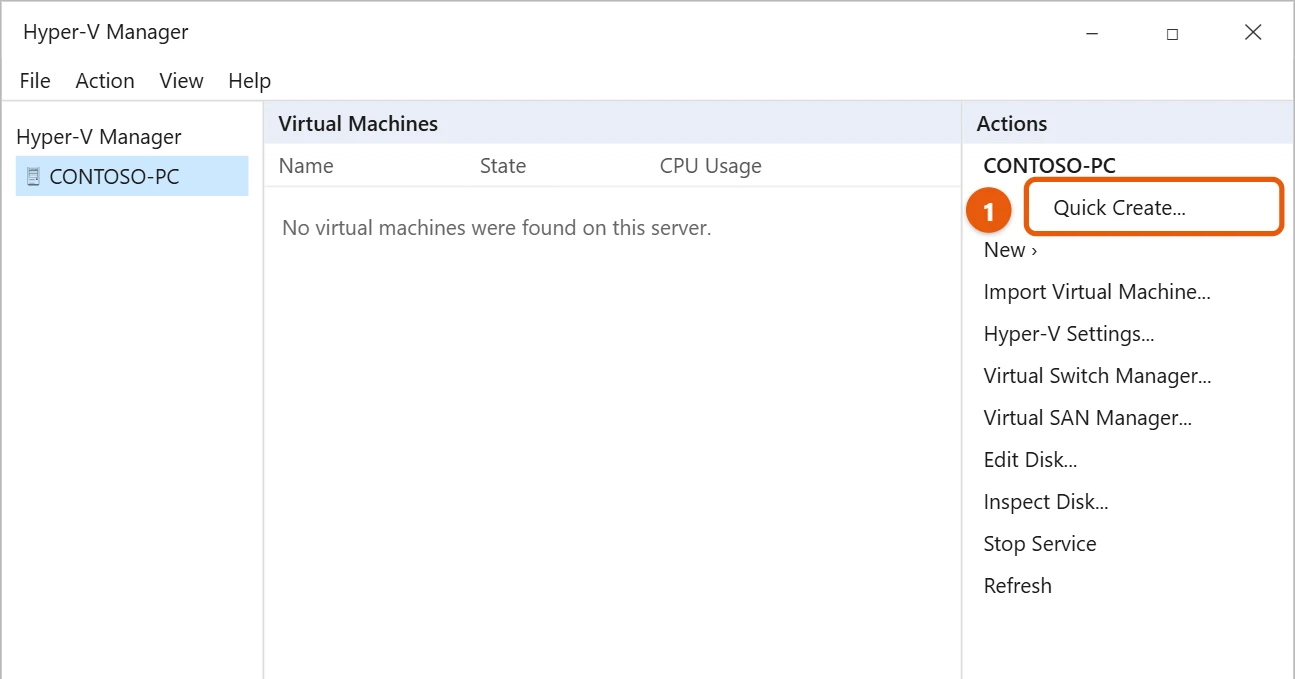
Task: Click 'No virtual machines were found' message
Action: (x=496, y=228)
